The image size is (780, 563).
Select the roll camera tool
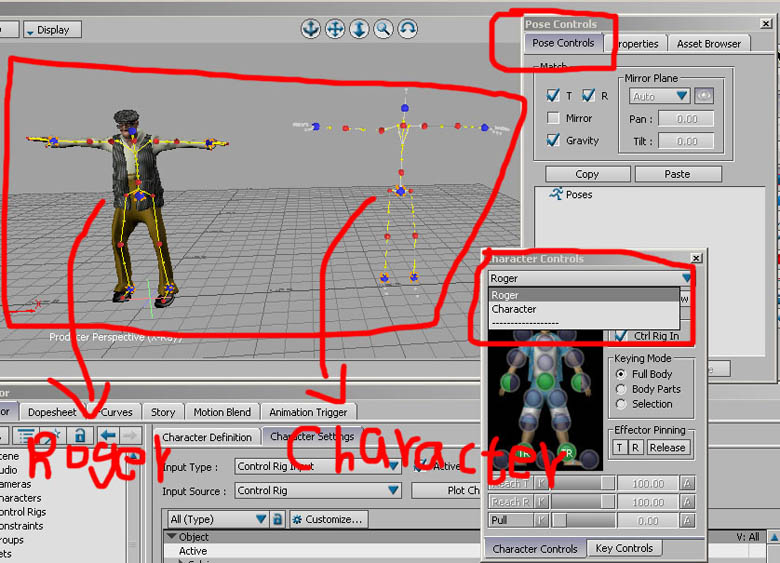click(x=407, y=29)
